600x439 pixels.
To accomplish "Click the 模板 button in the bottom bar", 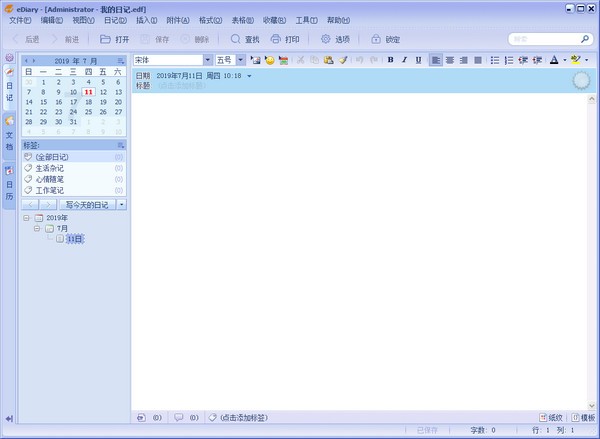I will point(582,417).
